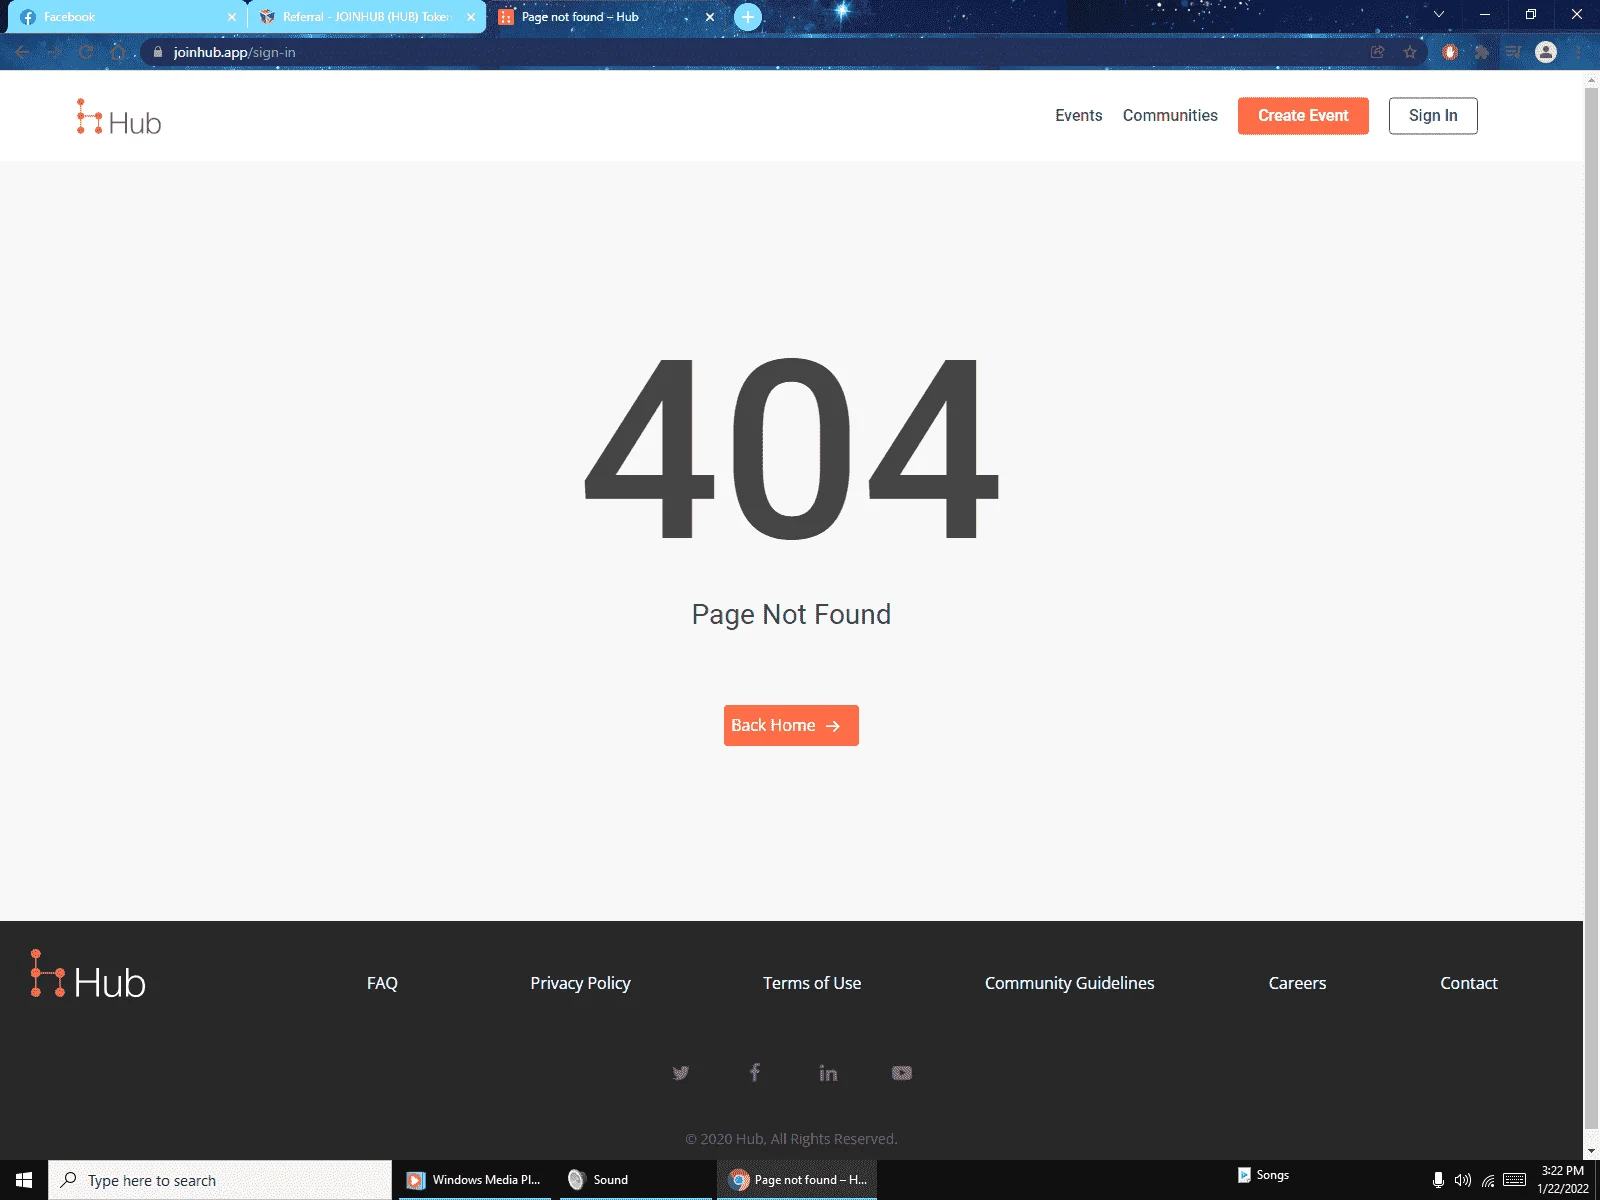Click the Hub logo in the header
1600x1200 pixels.
(119, 118)
